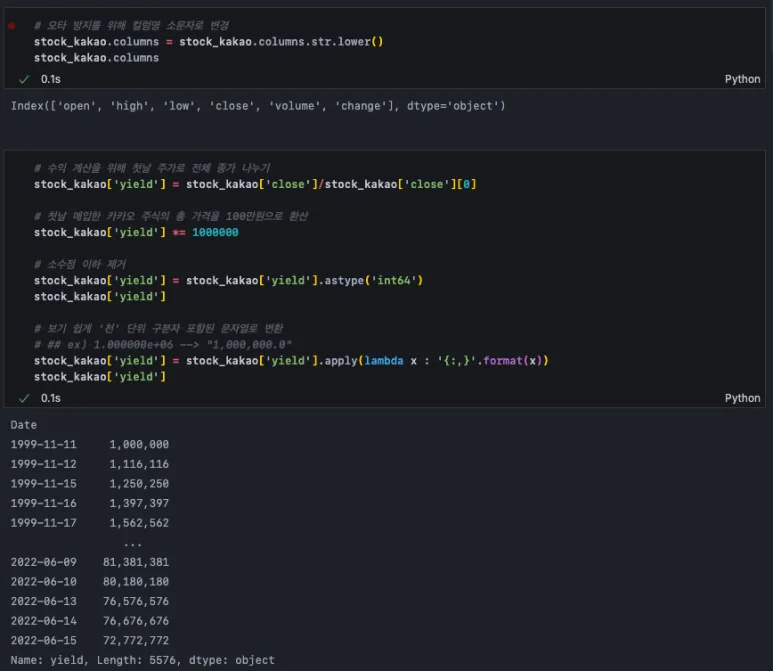The height and width of the screenshot is (671, 773).
Task: Click the second cell's 0.1s execution time
Action: click(x=50, y=398)
